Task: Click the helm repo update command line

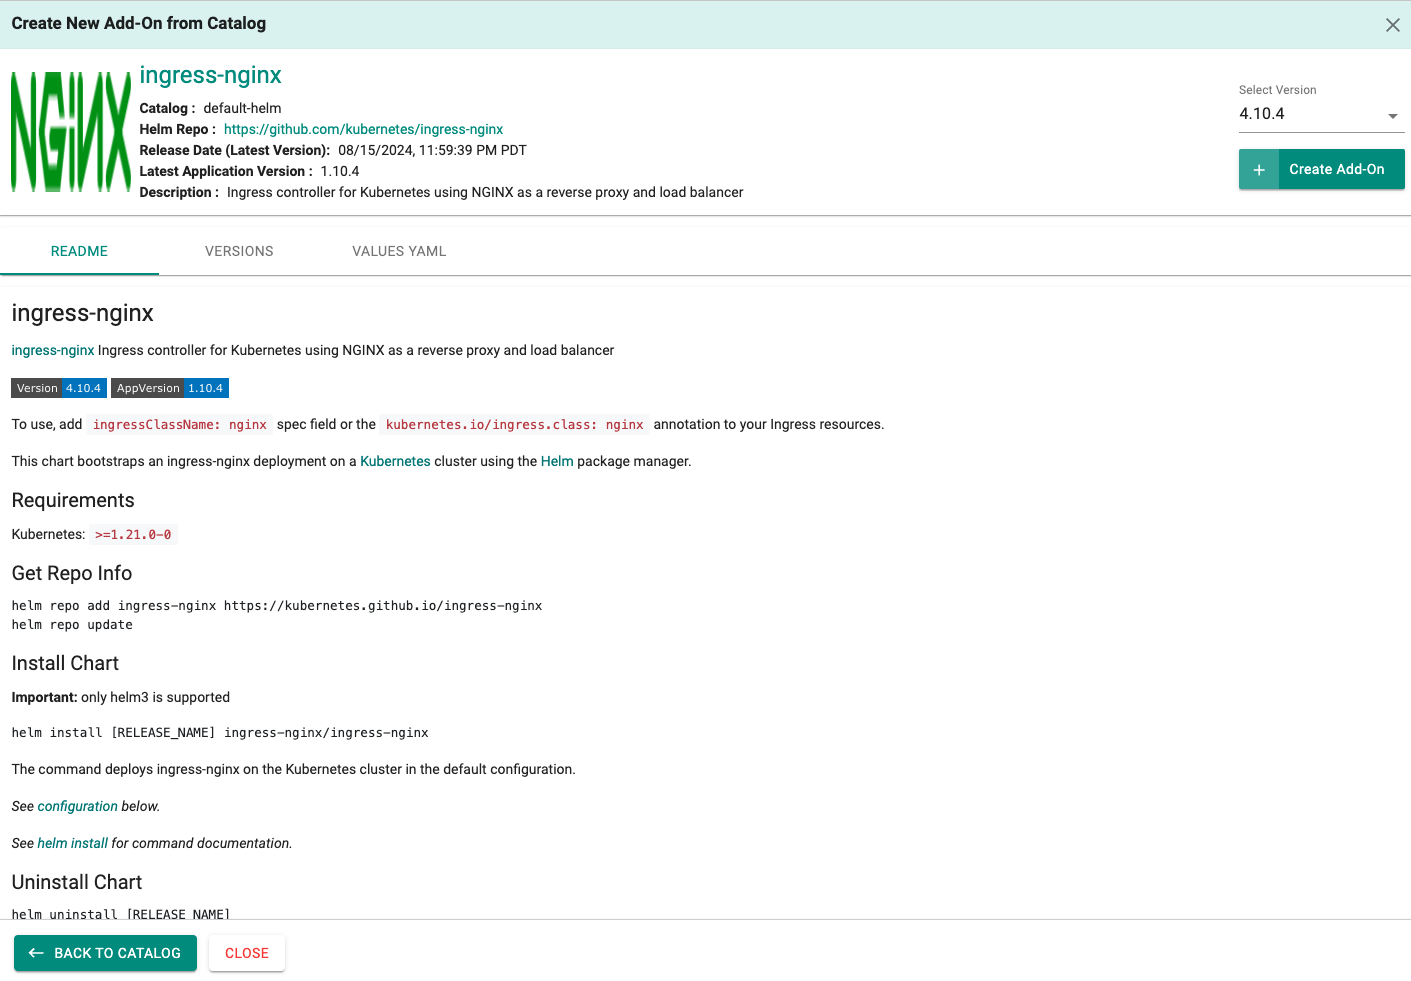Action: tap(72, 625)
